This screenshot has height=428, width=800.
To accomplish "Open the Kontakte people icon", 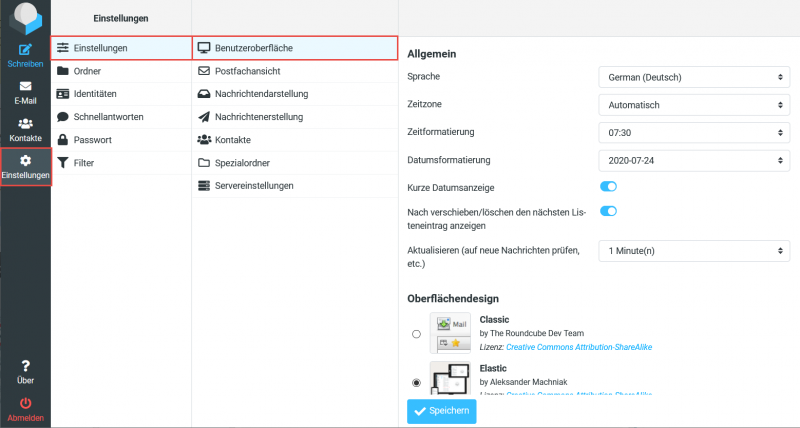I will (x=25, y=124).
